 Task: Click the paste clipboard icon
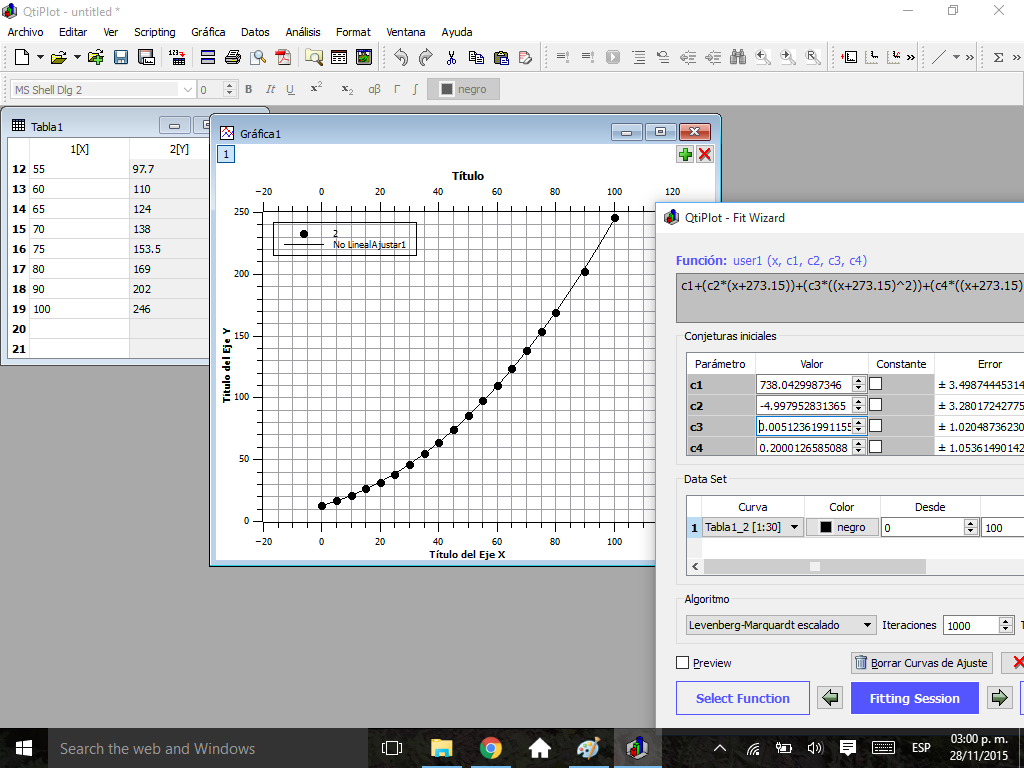coord(501,57)
